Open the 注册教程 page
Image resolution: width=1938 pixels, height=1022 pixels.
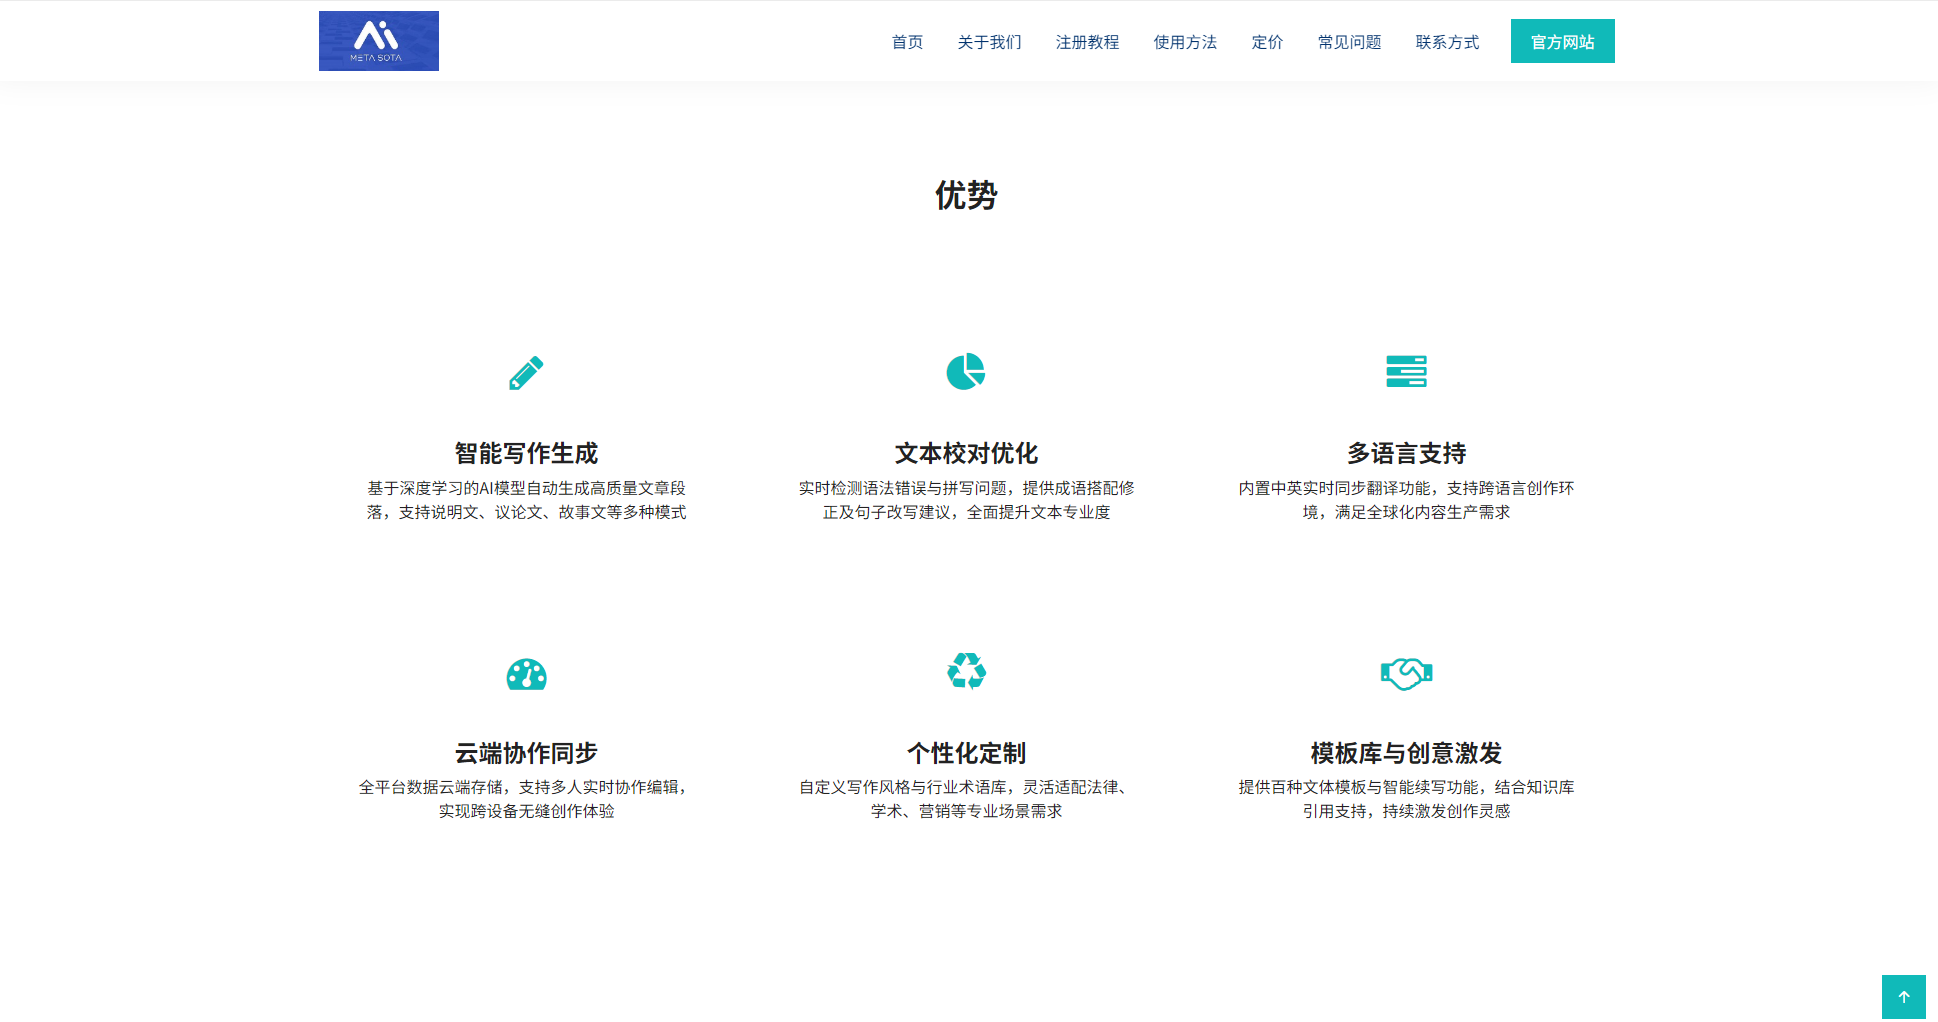[x=1087, y=42]
